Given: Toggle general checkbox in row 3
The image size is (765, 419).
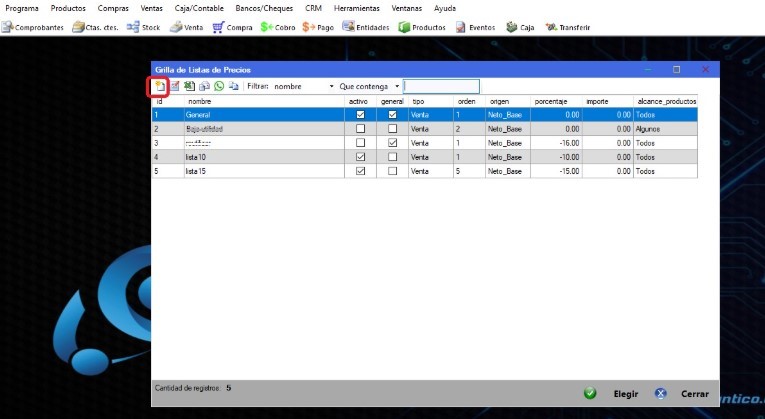Looking at the screenshot, I should pyautogui.click(x=392, y=143).
